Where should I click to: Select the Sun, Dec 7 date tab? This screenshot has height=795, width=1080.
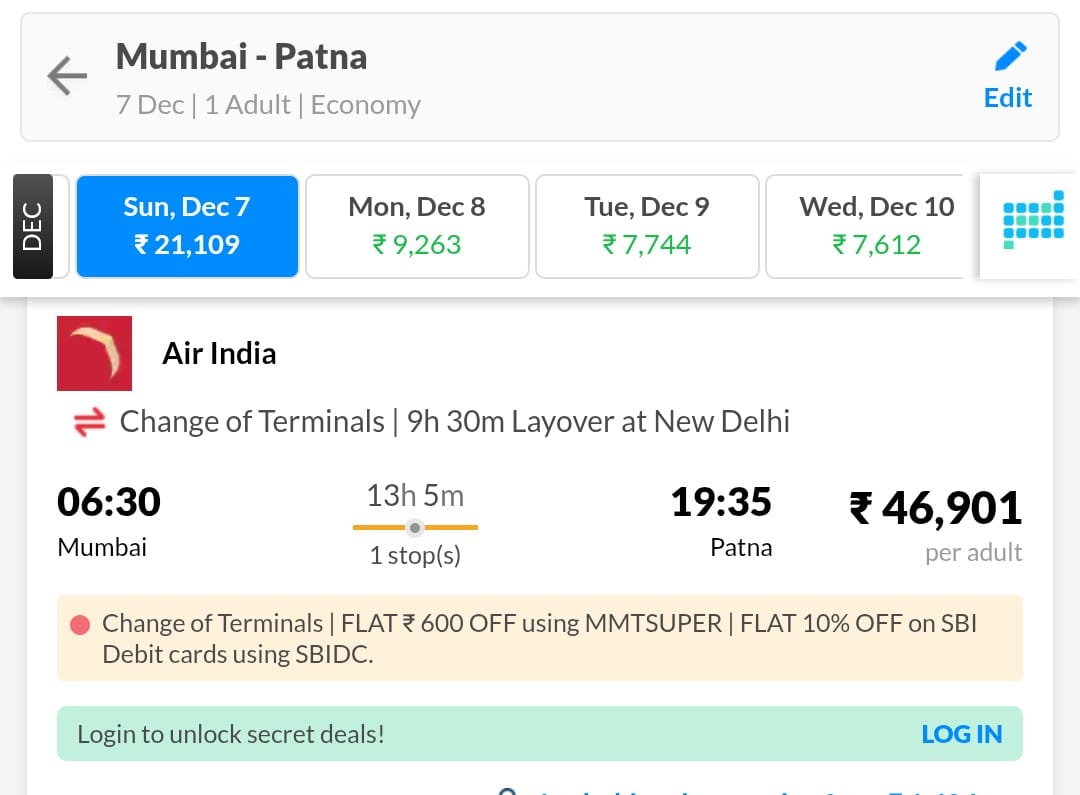[x=187, y=226]
